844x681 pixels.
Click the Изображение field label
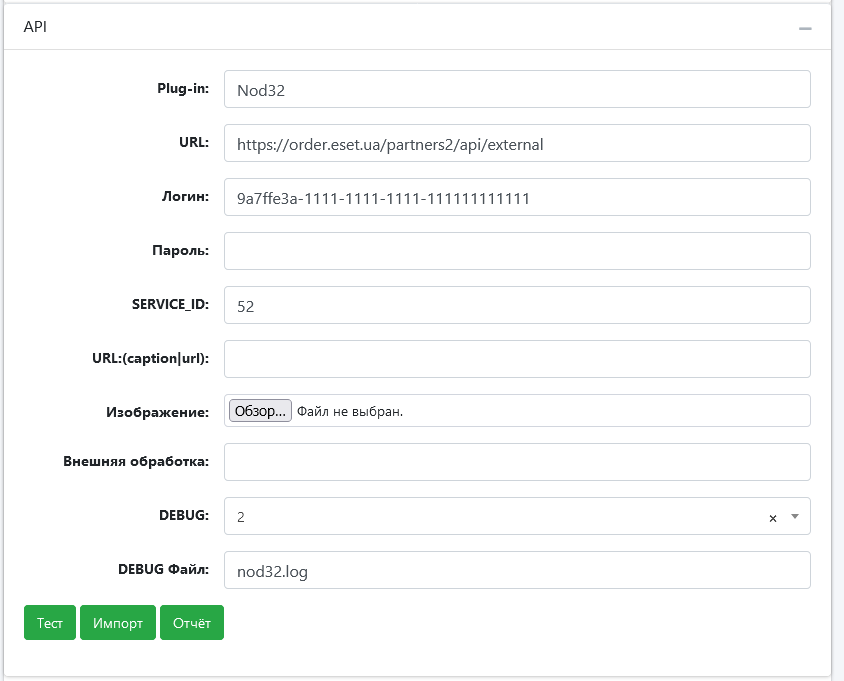[x=157, y=412]
